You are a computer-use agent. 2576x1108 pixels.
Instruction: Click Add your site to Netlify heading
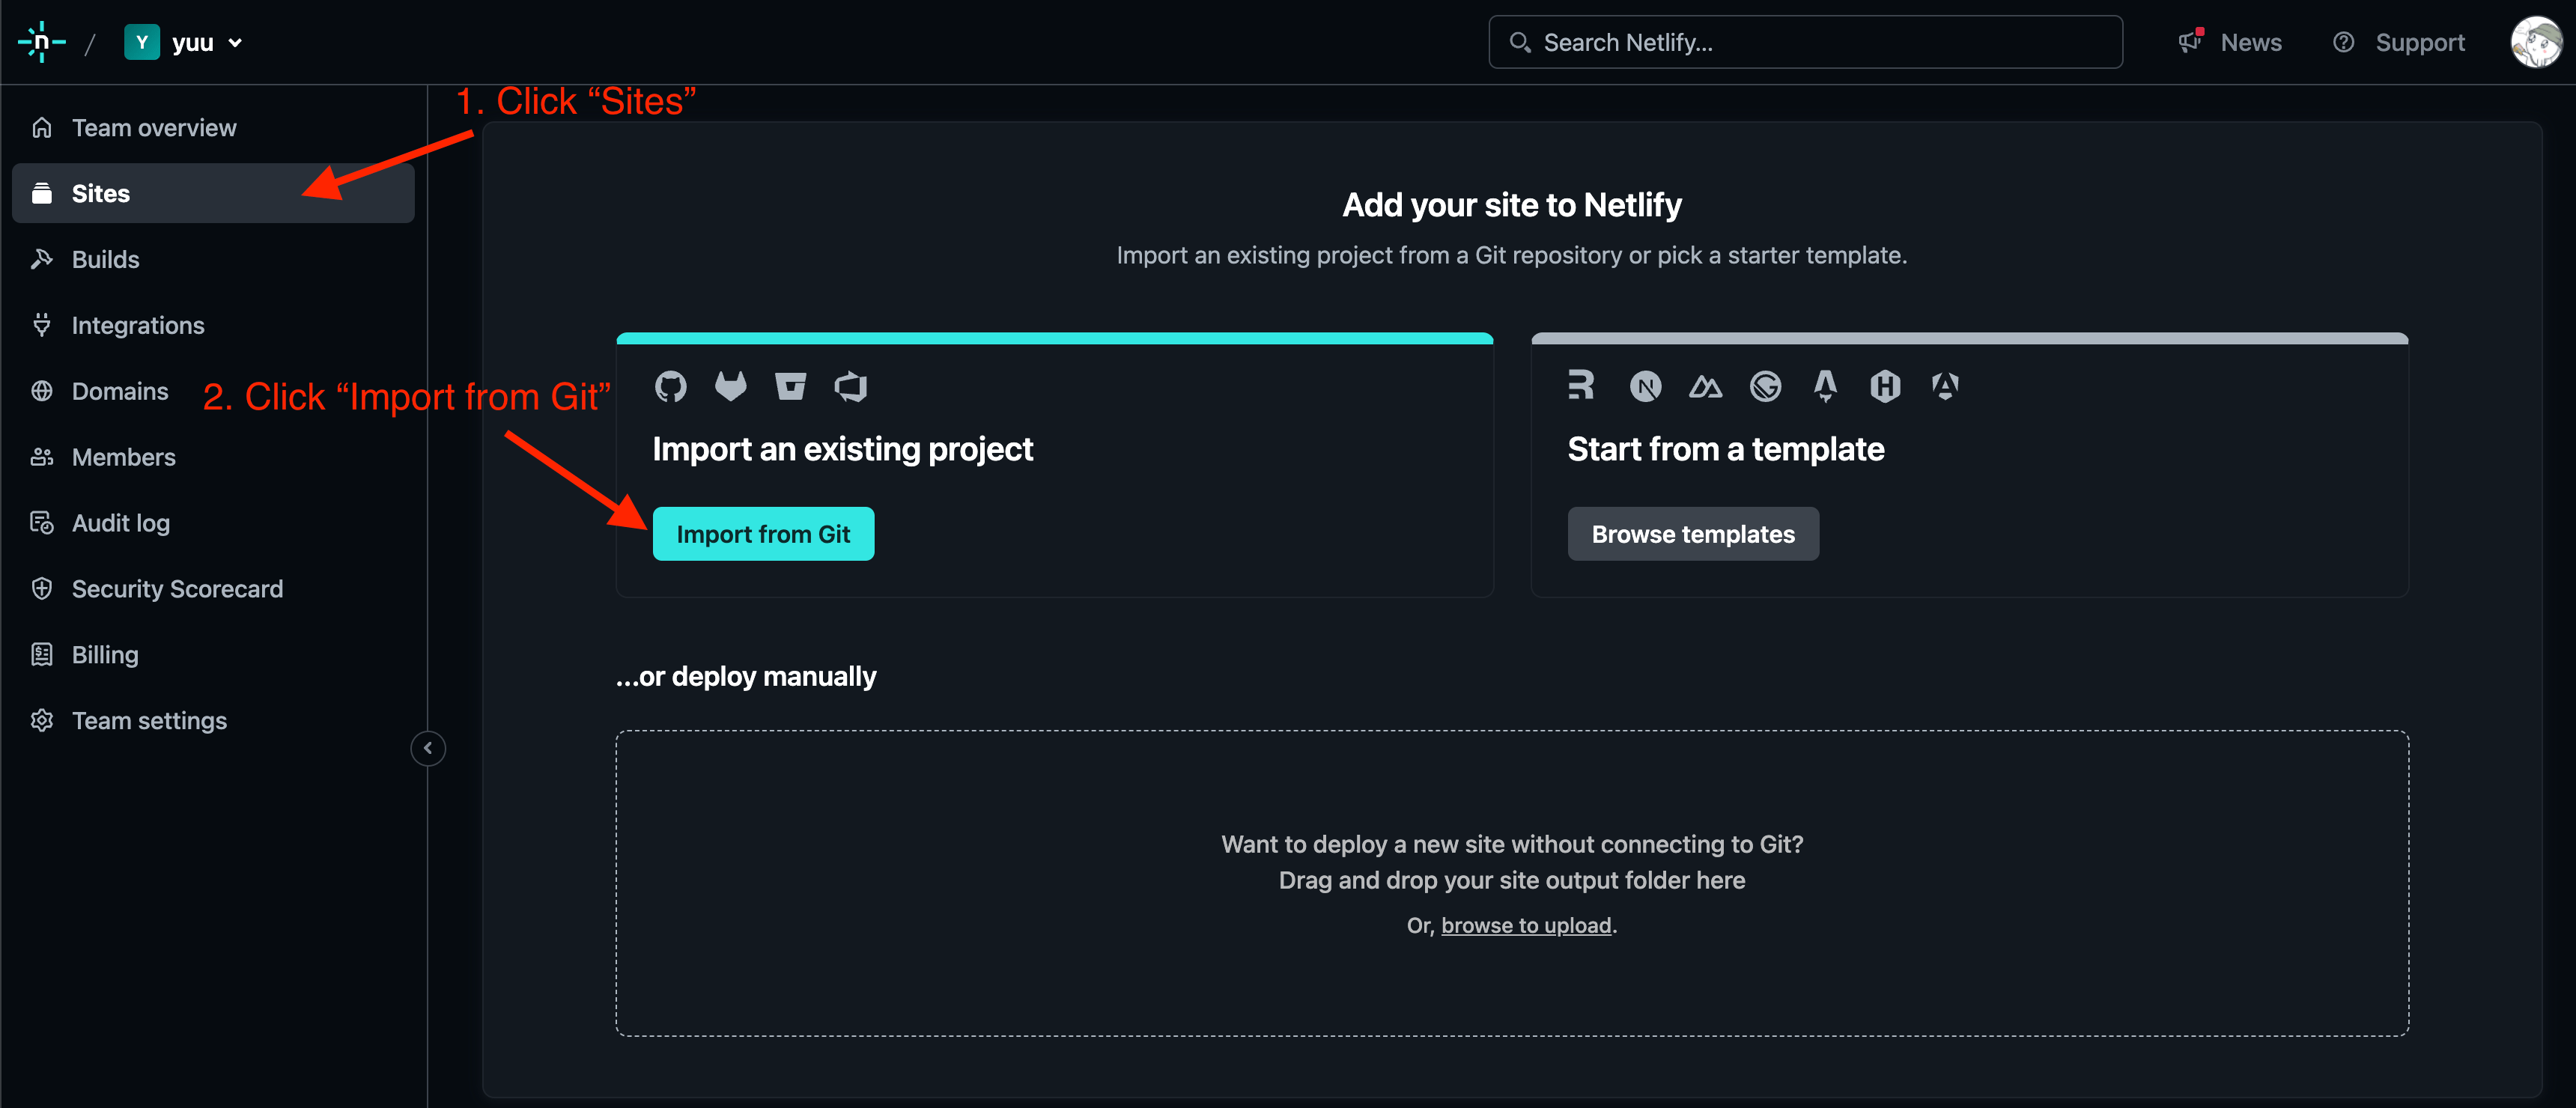[x=1512, y=204]
